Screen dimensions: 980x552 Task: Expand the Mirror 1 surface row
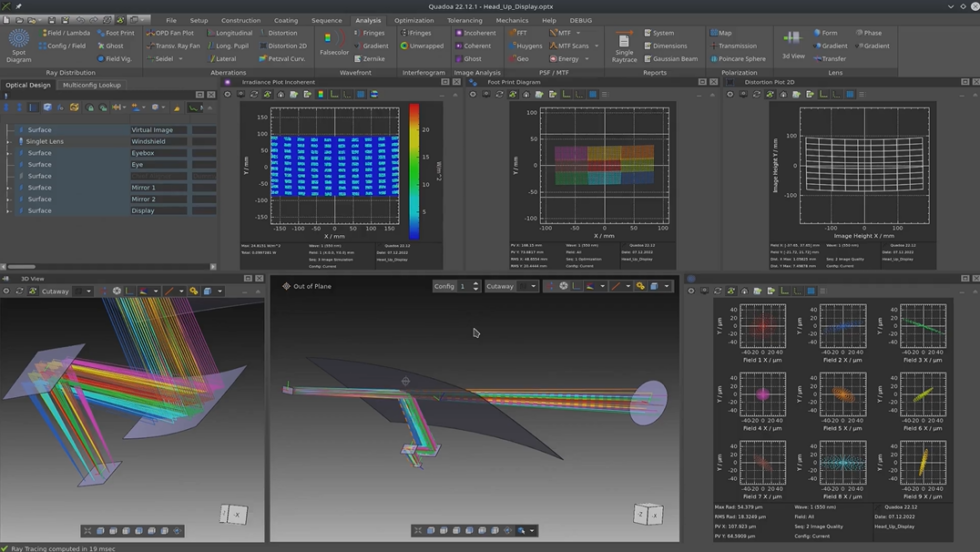coord(8,188)
